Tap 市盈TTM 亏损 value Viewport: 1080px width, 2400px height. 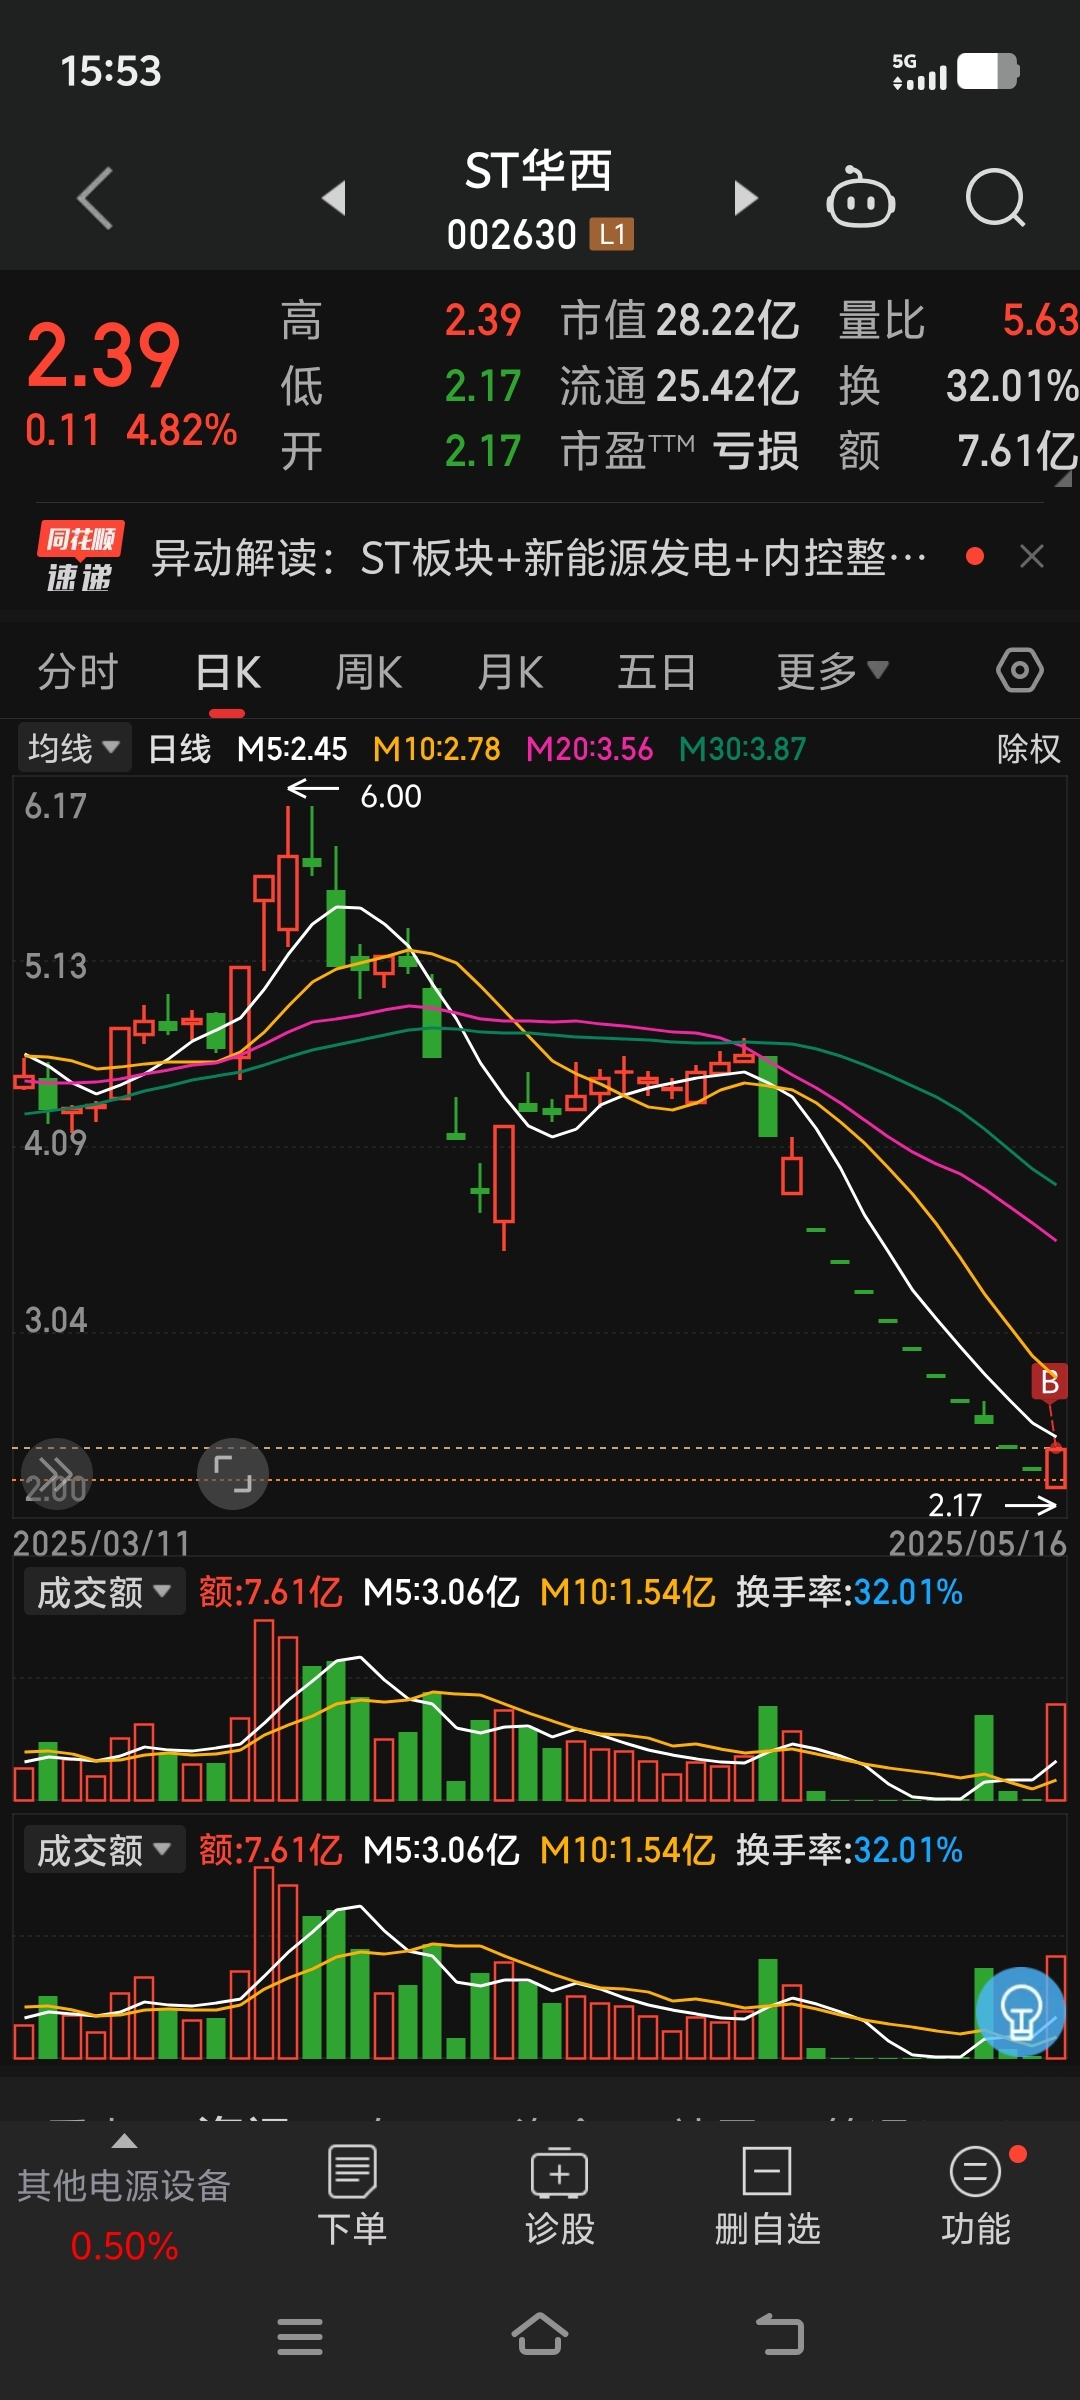tap(680, 451)
